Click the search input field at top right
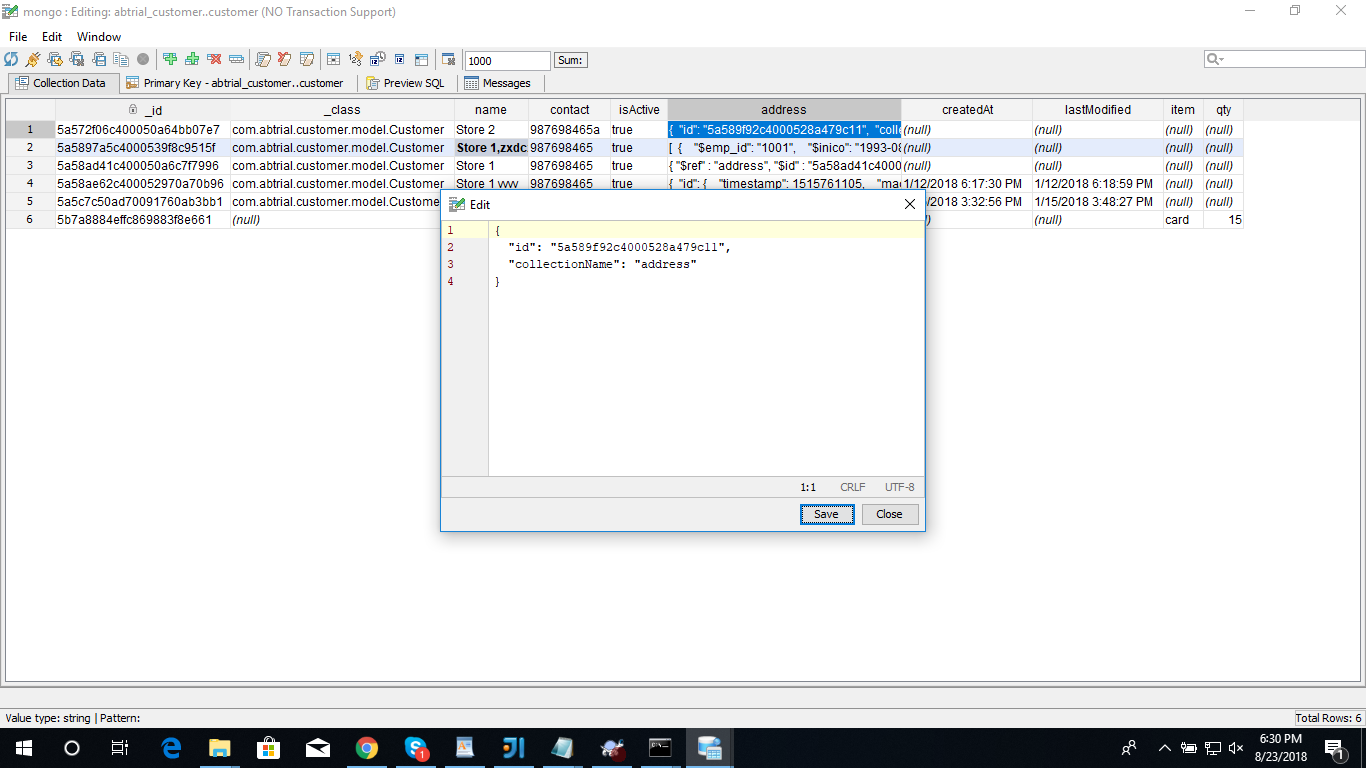 tap(1284, 60)
